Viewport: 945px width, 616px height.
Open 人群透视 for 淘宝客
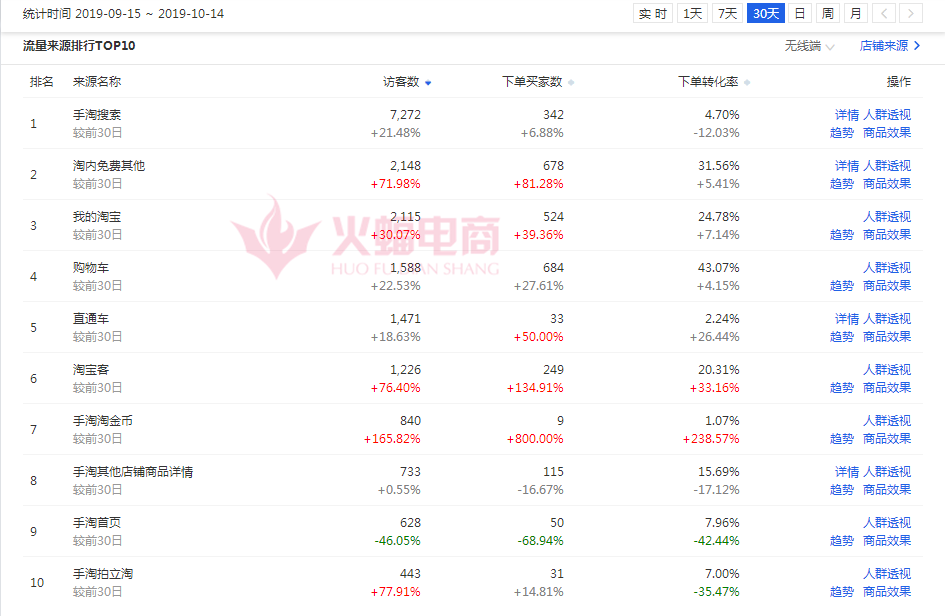[887, 369]
